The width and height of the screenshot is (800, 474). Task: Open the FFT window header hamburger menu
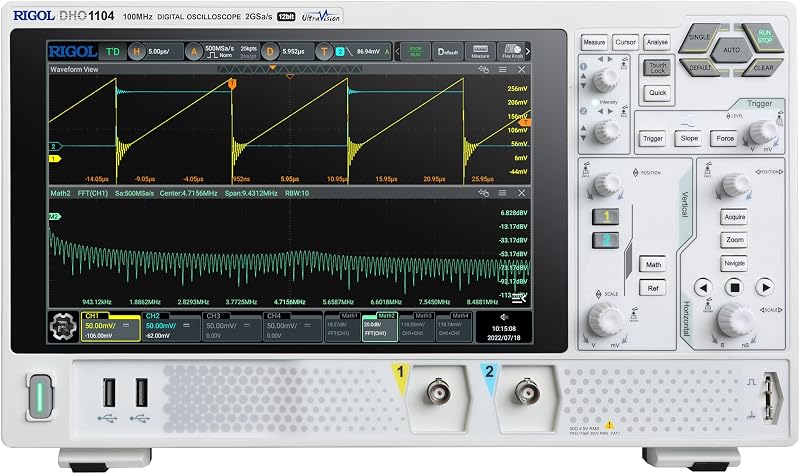tap(503, 193)
